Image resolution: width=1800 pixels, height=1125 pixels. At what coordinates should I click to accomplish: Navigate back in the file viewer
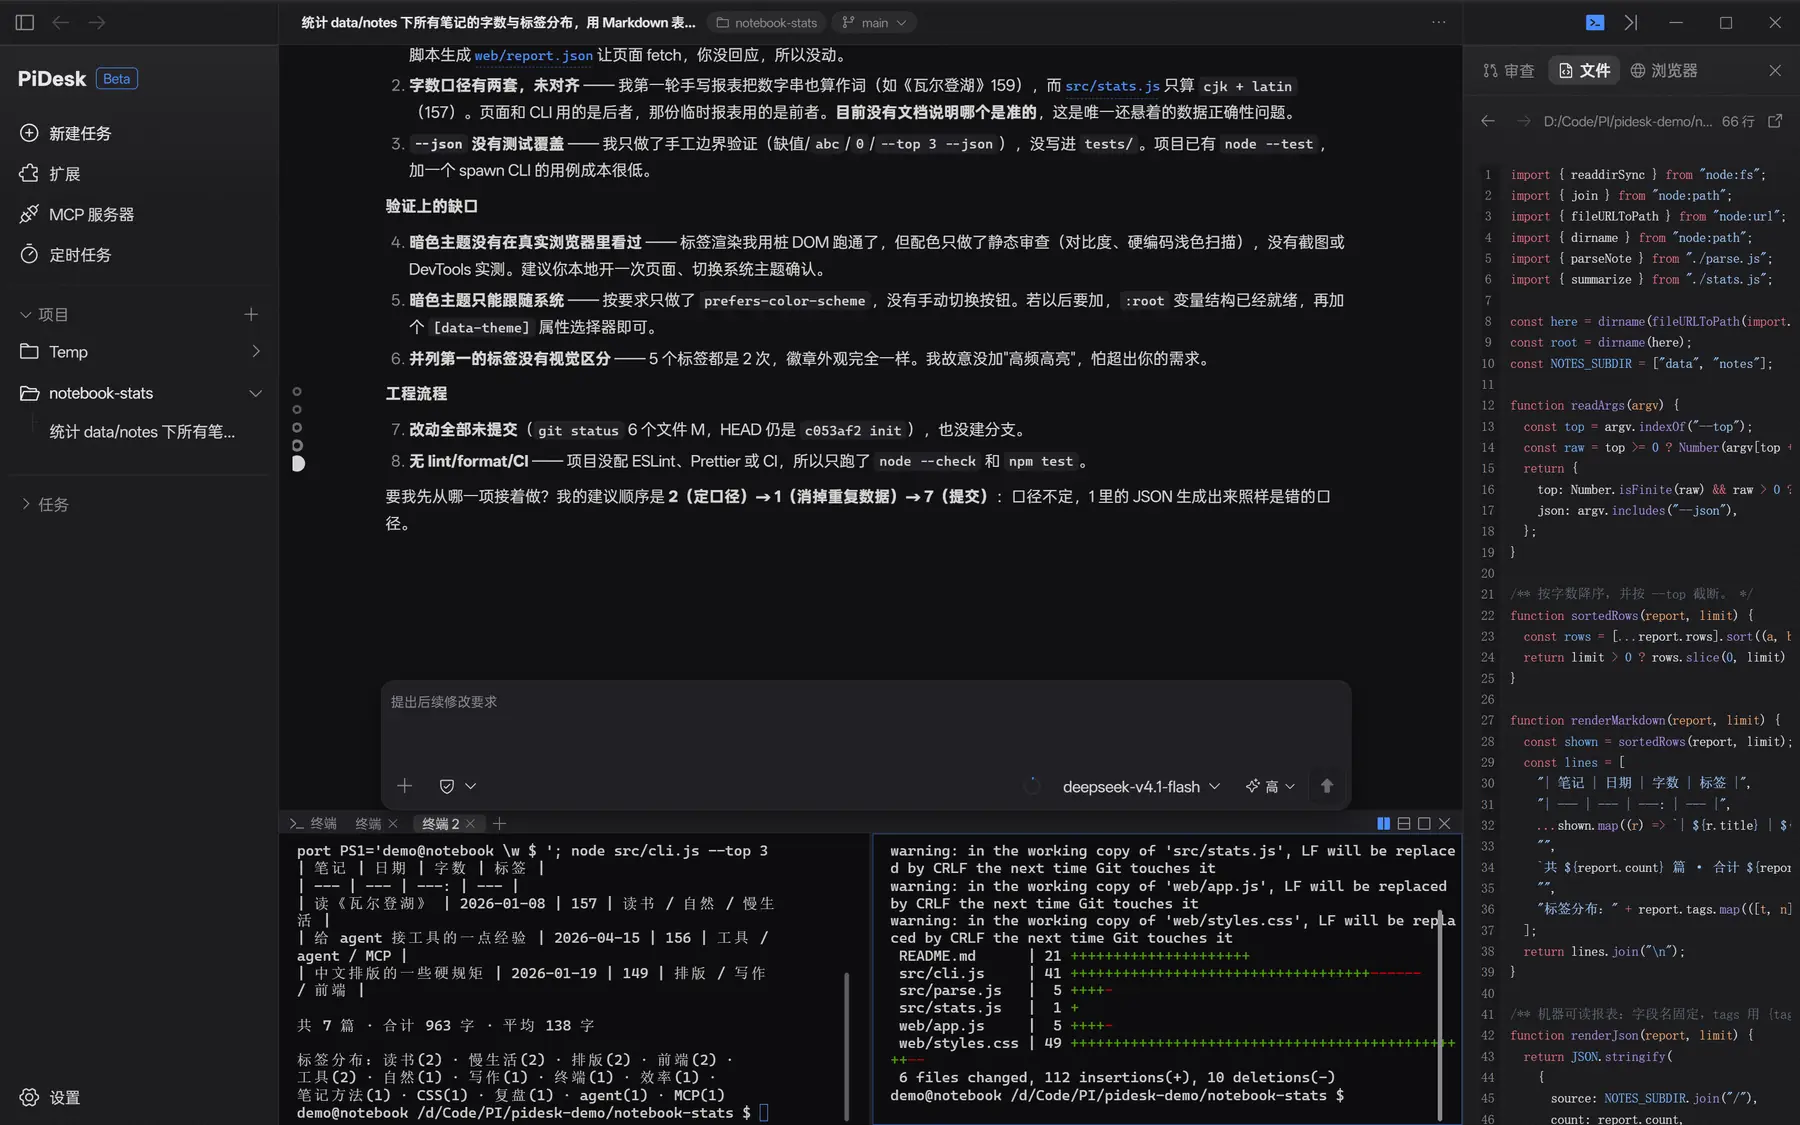1488,121
